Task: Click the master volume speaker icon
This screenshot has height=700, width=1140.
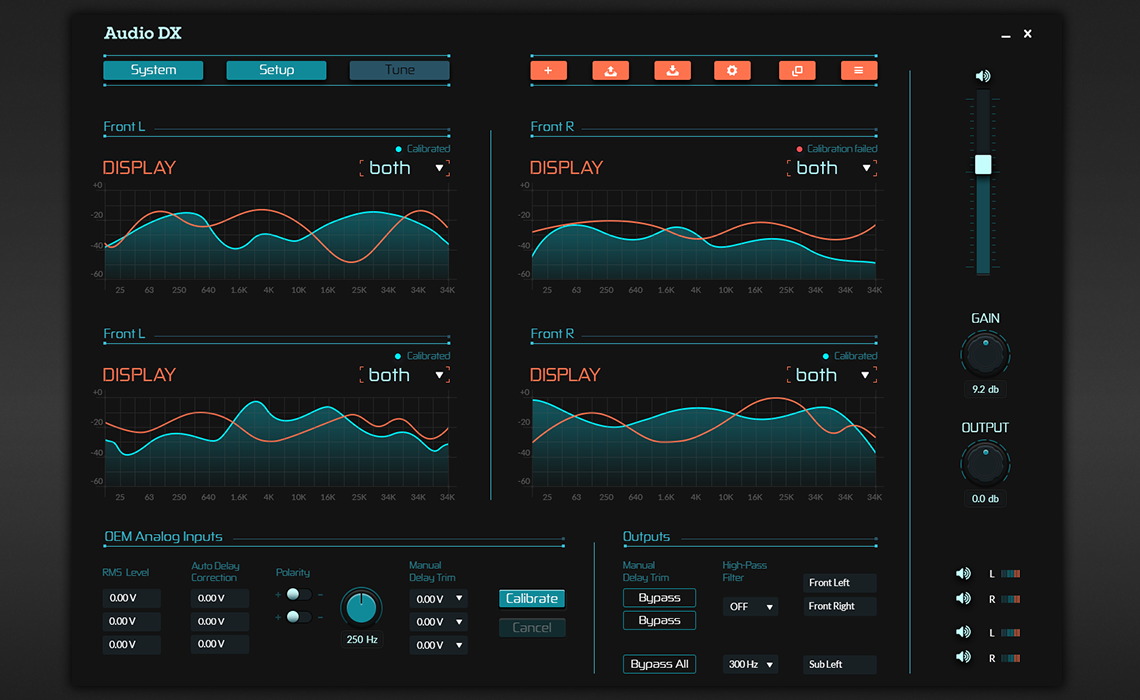Action: (x=981, y=75)
